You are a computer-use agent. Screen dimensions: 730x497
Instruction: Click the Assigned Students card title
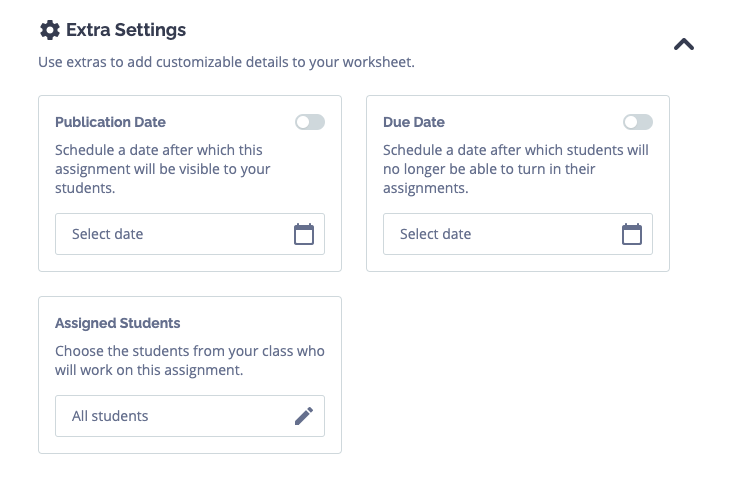[117, 323]
